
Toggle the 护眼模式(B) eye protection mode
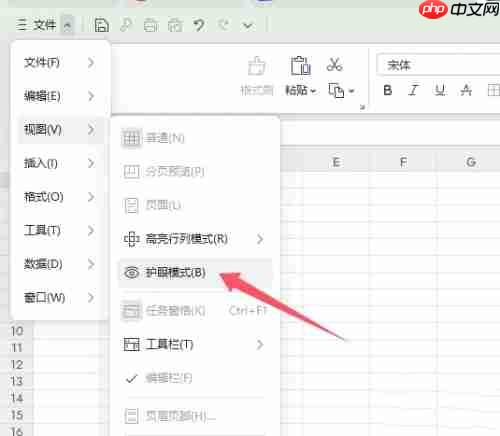click(195, 273)
